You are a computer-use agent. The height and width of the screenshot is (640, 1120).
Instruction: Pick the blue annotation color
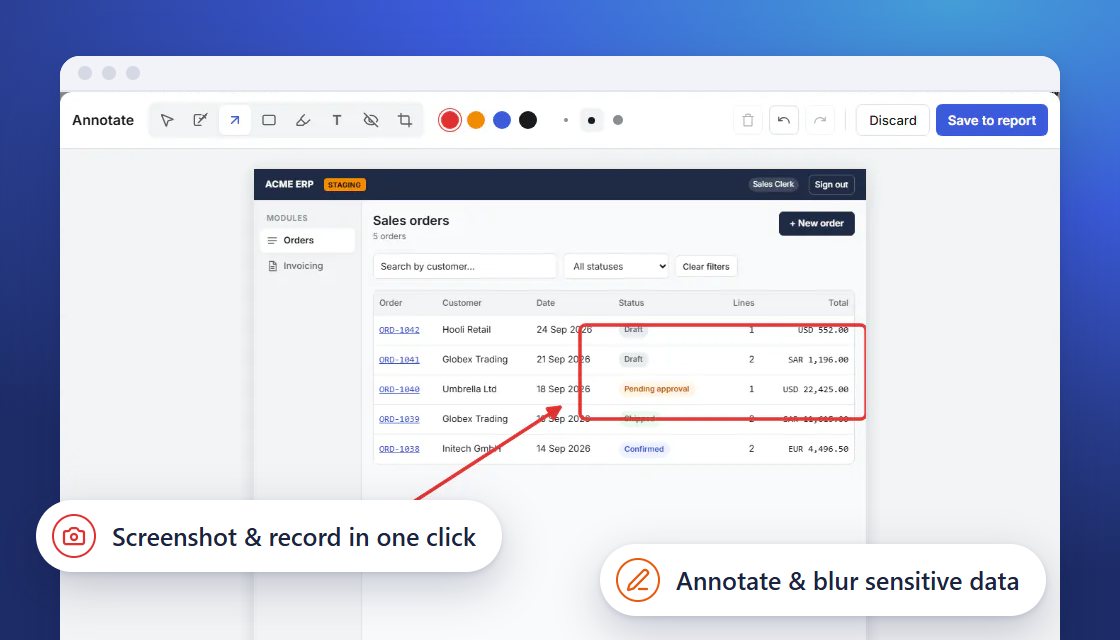(x=502, y=120)
